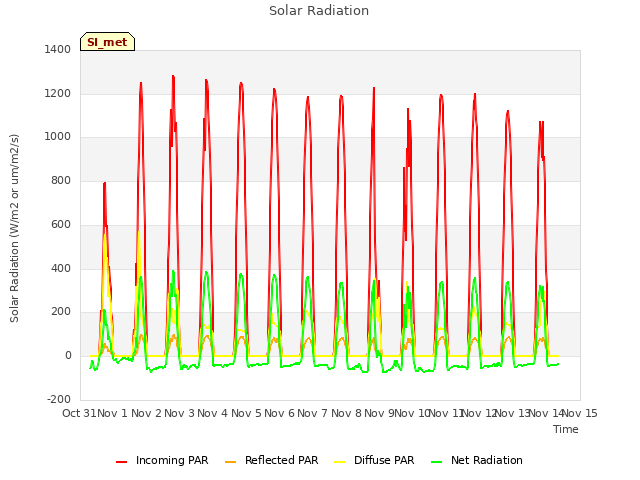Click the orange Reflected PAR legend swatch
The image size is (640, 480).
(231, 461)
